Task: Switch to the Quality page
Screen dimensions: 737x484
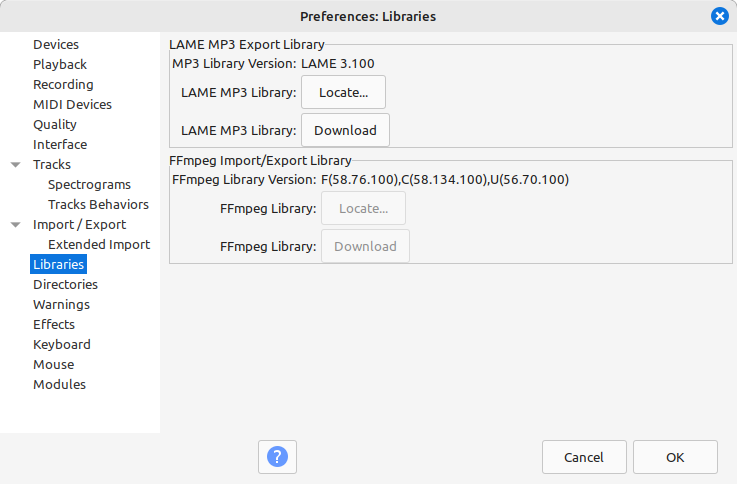Action: pyautogui.click(x=55, y=125)
